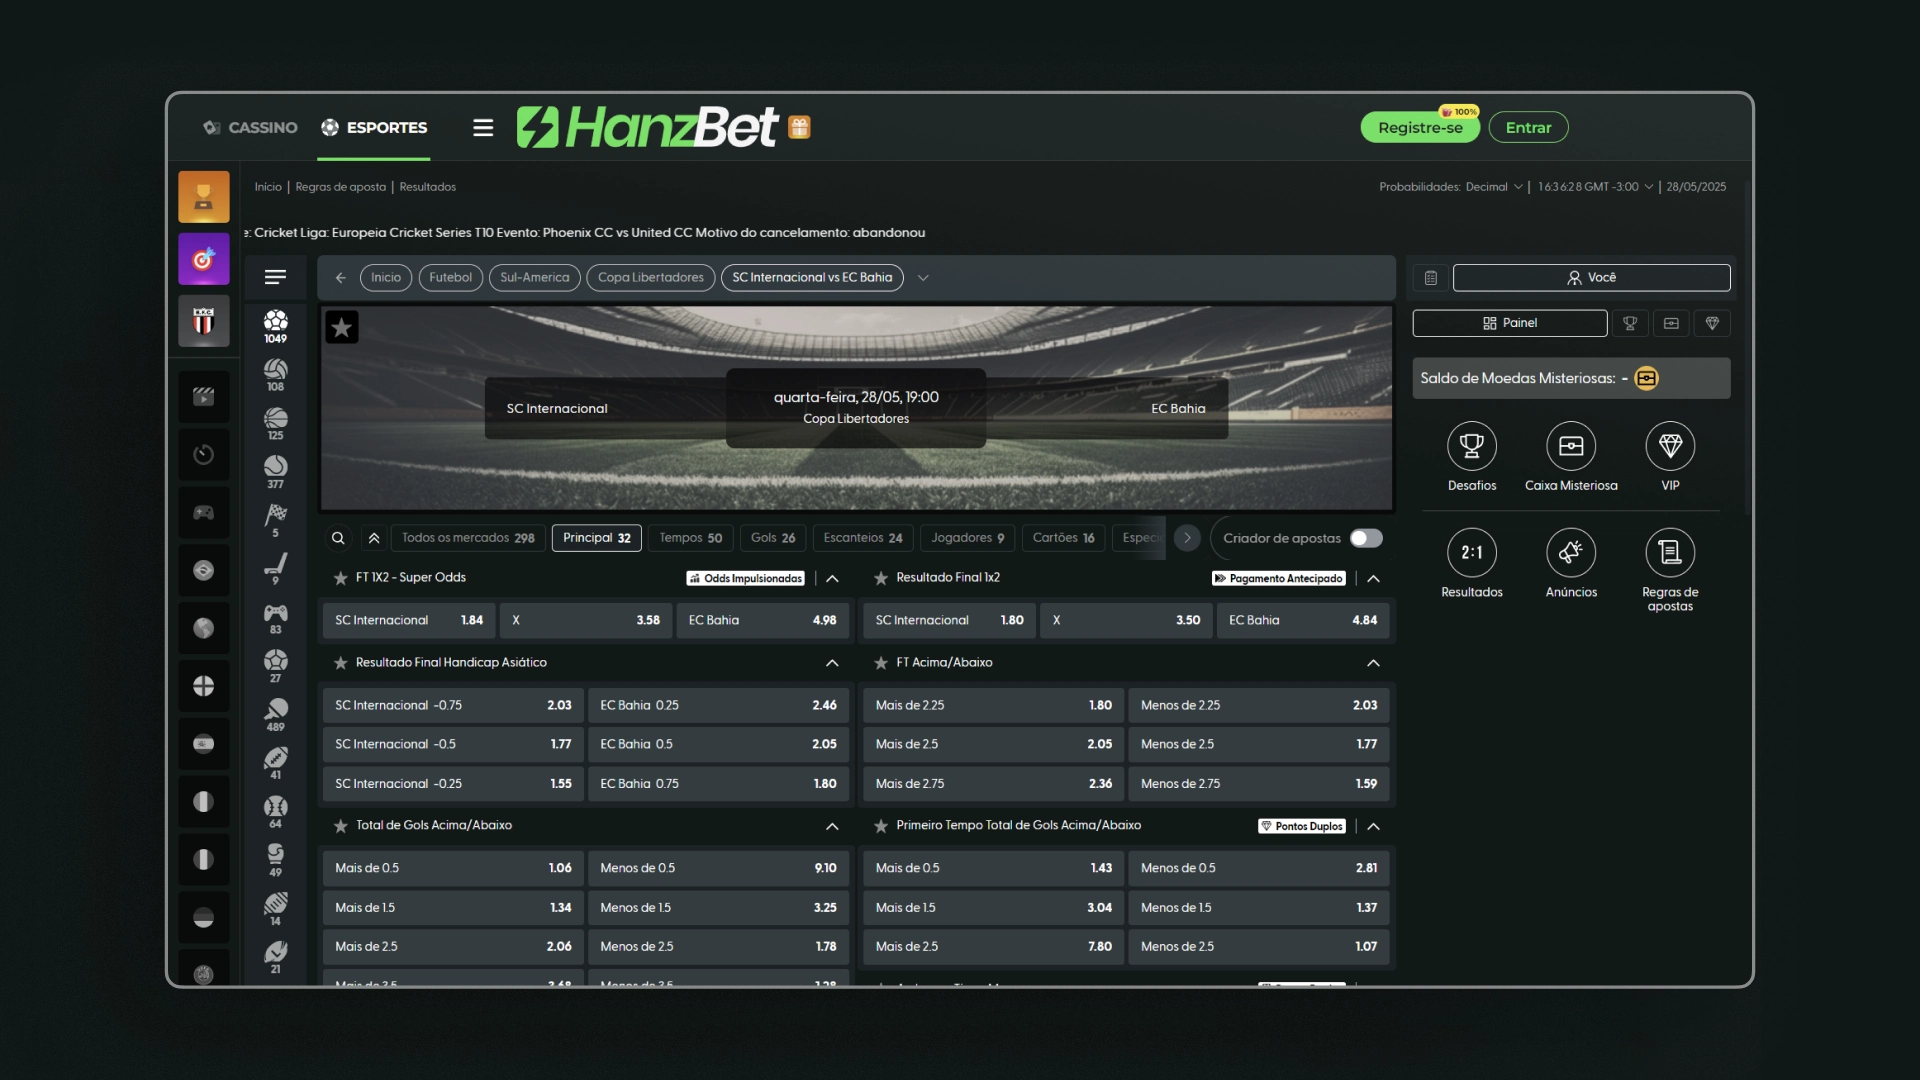
Task: Select the soccer sport icon with 1049 events
Action: click(276, 326)
